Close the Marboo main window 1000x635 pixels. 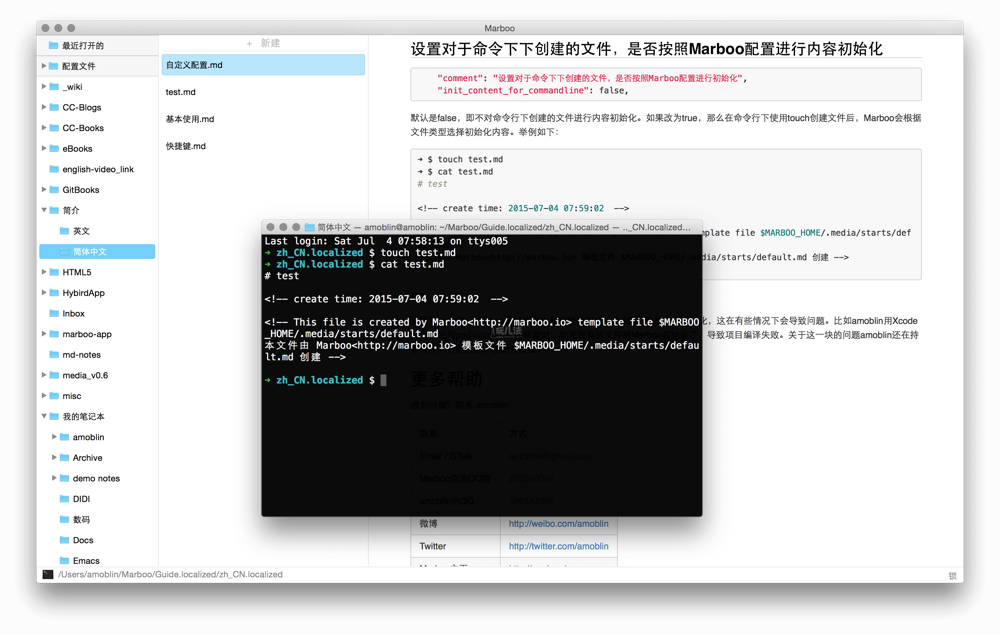point(45,28)
